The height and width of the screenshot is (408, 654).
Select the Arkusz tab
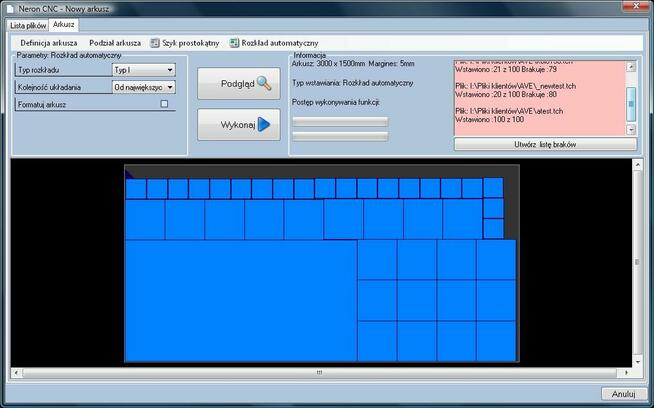63,25
